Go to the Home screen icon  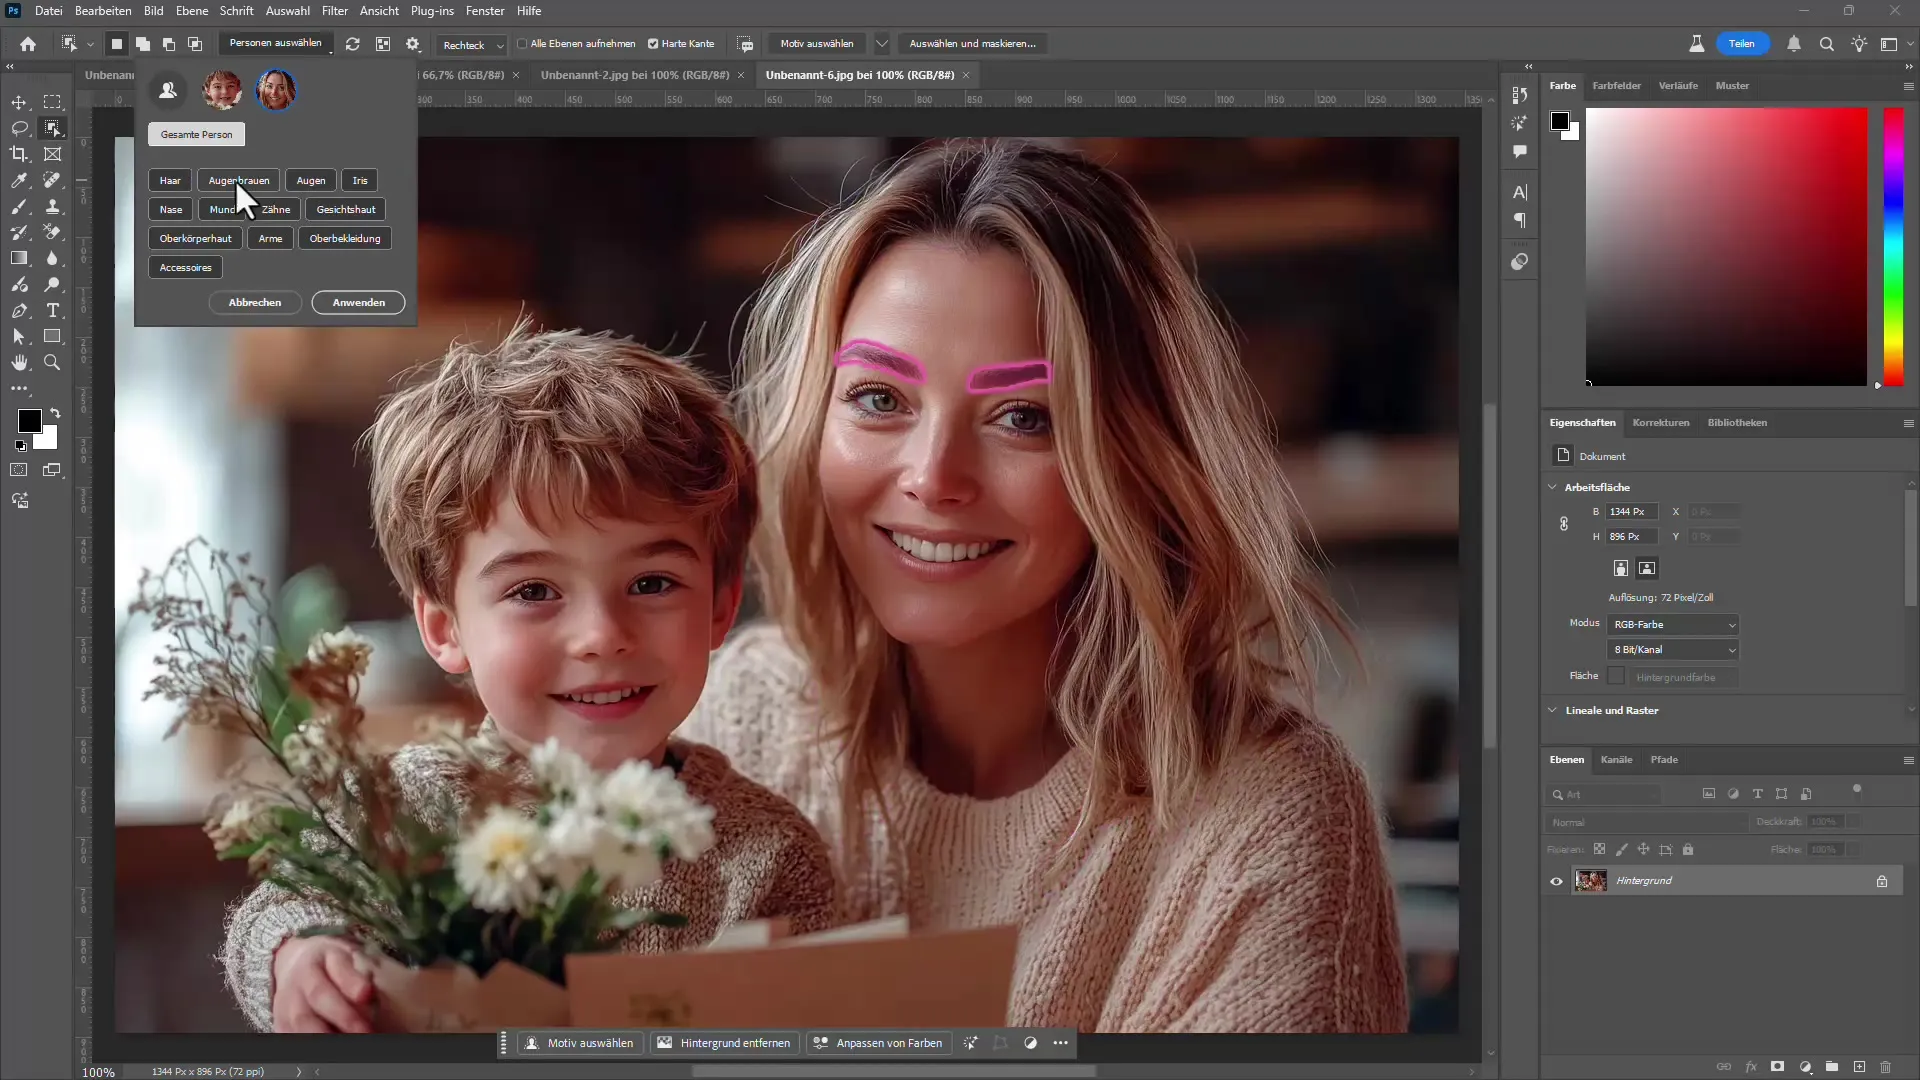[28, 44]
